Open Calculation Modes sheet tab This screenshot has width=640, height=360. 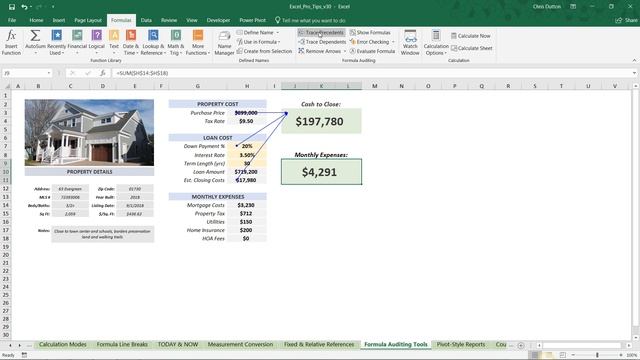62,344
